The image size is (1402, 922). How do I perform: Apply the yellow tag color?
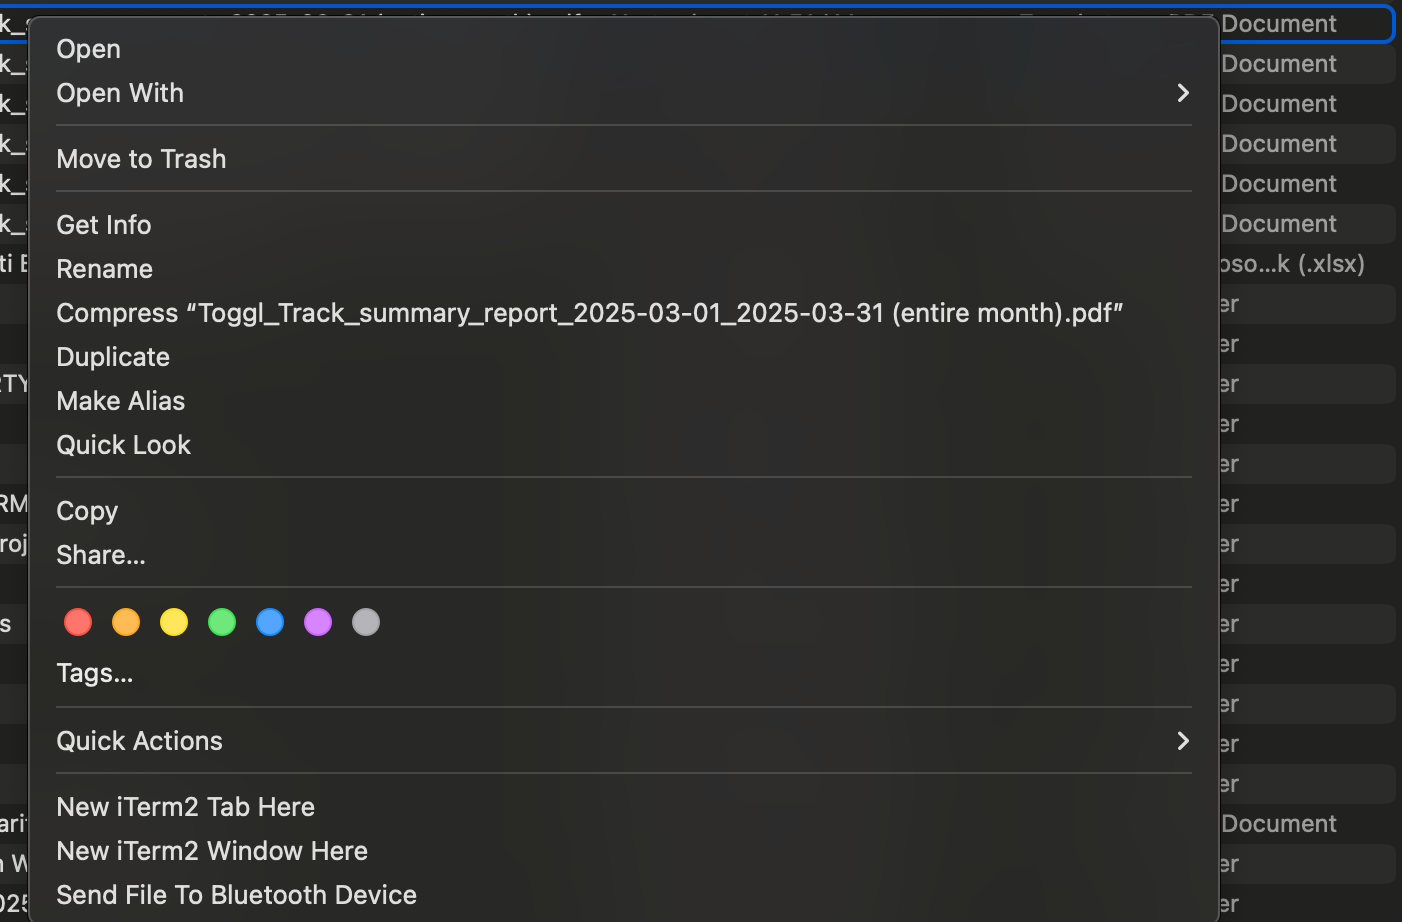coord(174,622)
